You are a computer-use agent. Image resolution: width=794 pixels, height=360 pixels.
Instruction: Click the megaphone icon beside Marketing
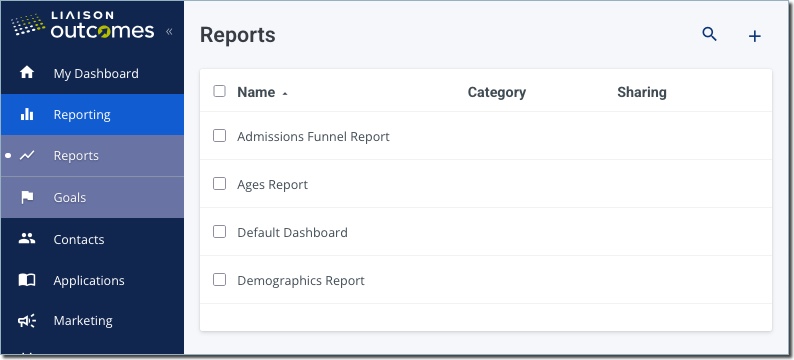point(27,321)
